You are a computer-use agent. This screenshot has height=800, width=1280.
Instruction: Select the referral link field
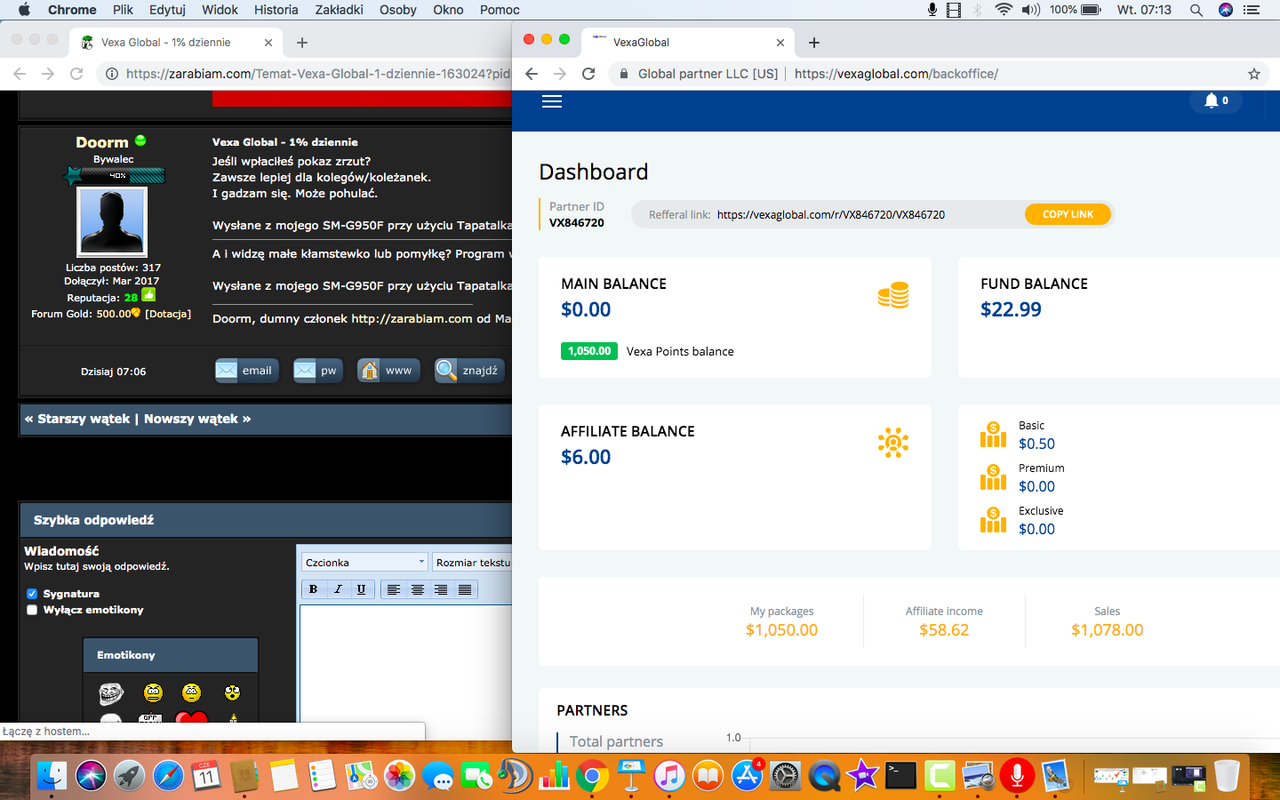pyautogui.click(x=830, y=214)
